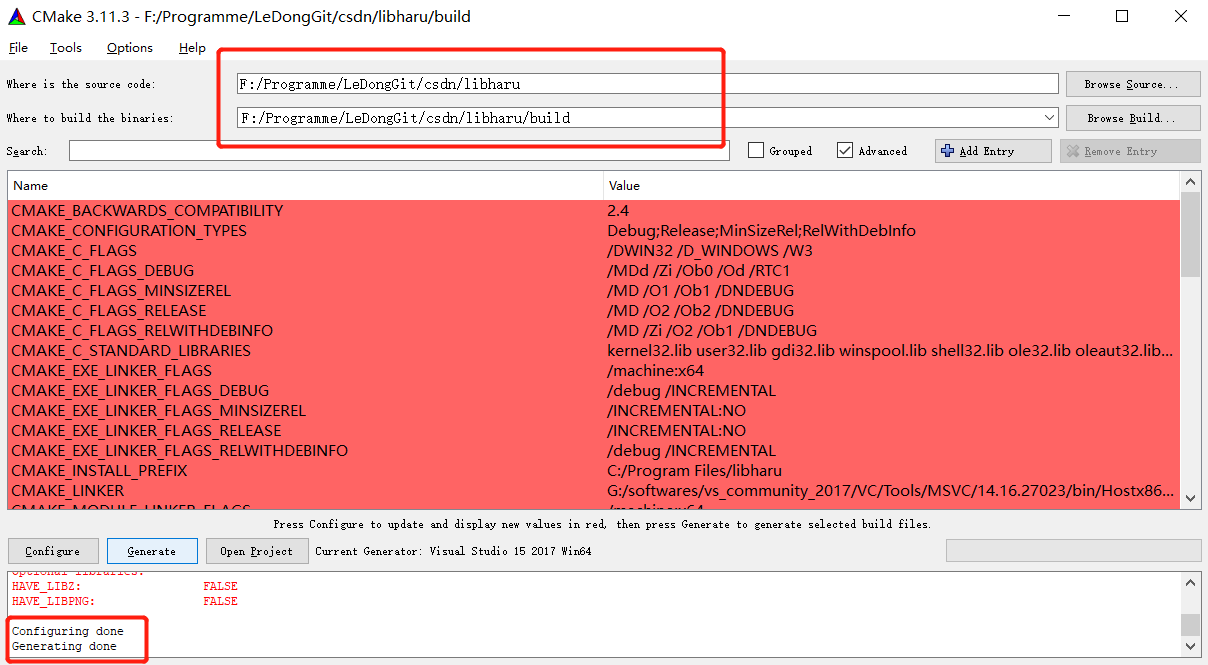The image size is (1208, 665).
Task: Edit the value Debug;Release;MinSizeRel;RelWithDebInfo
Action: 761,231
